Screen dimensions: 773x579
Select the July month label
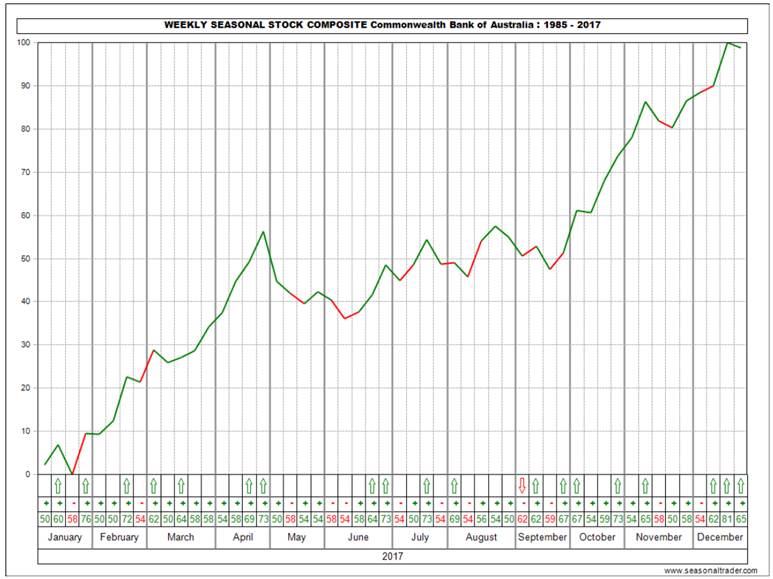pyautogui.click(x=420, y=537)
